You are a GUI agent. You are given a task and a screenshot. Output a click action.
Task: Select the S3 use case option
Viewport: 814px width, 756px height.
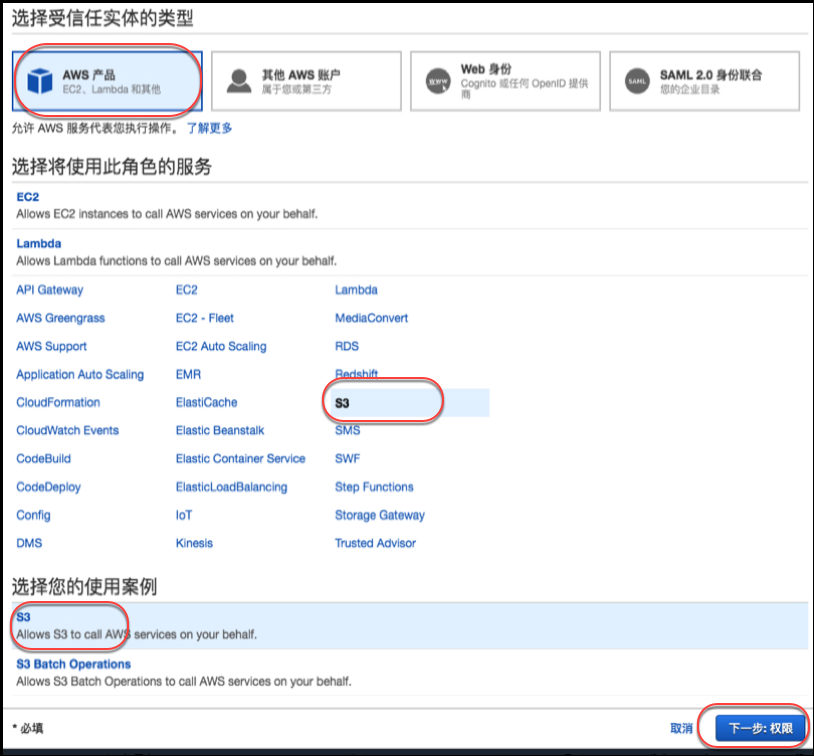tap(24, 617)
